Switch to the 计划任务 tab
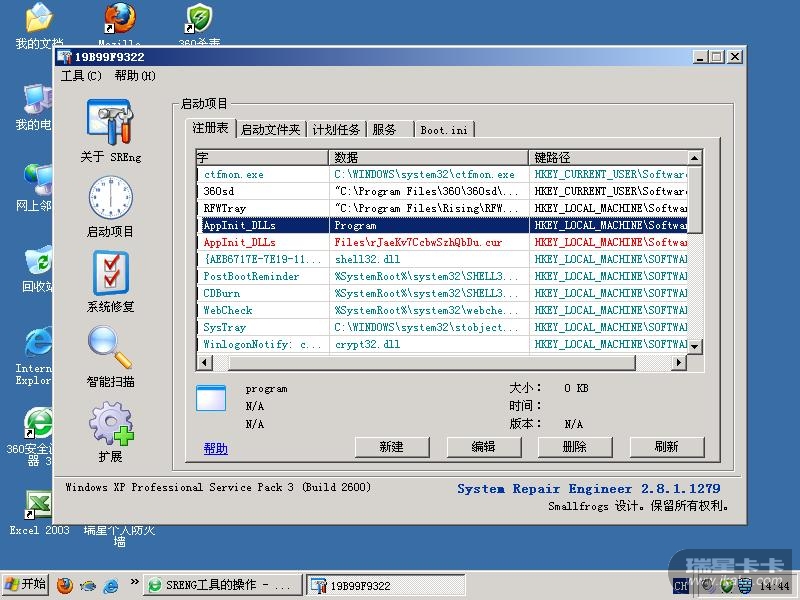 336,130
